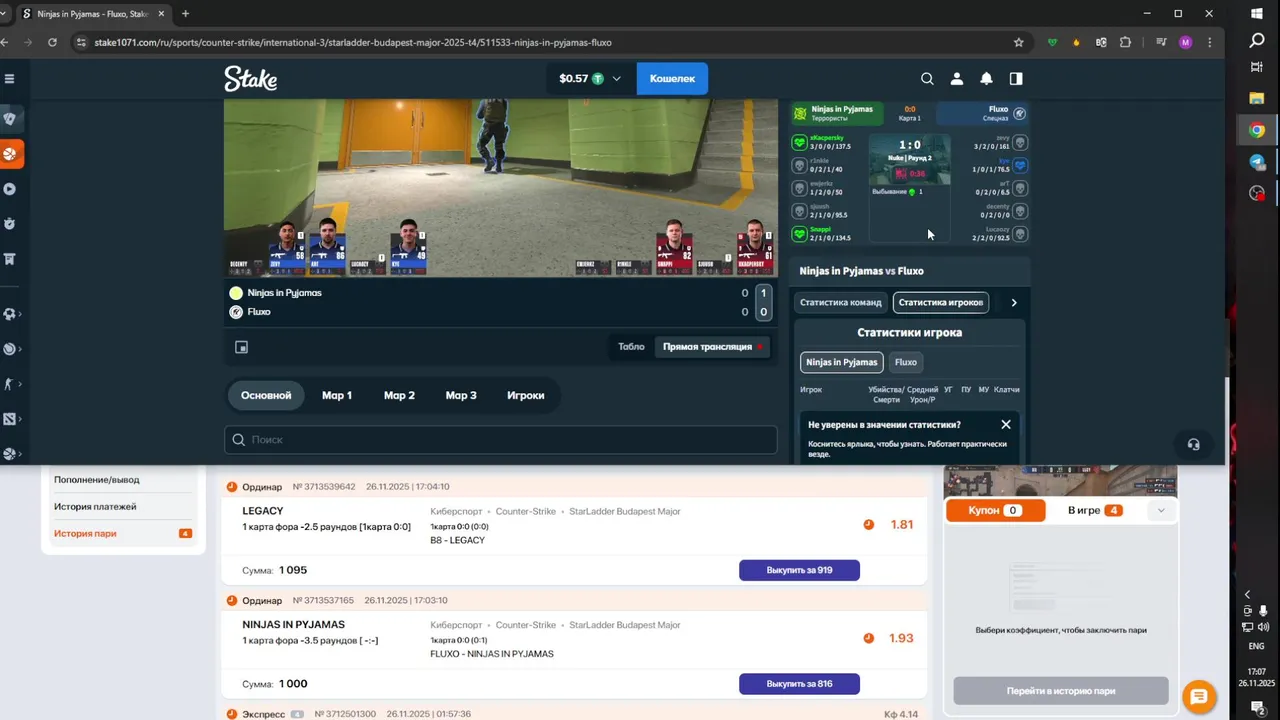Reload the browser page
The height and width of the screenshot is (720, 1280).
52,42
